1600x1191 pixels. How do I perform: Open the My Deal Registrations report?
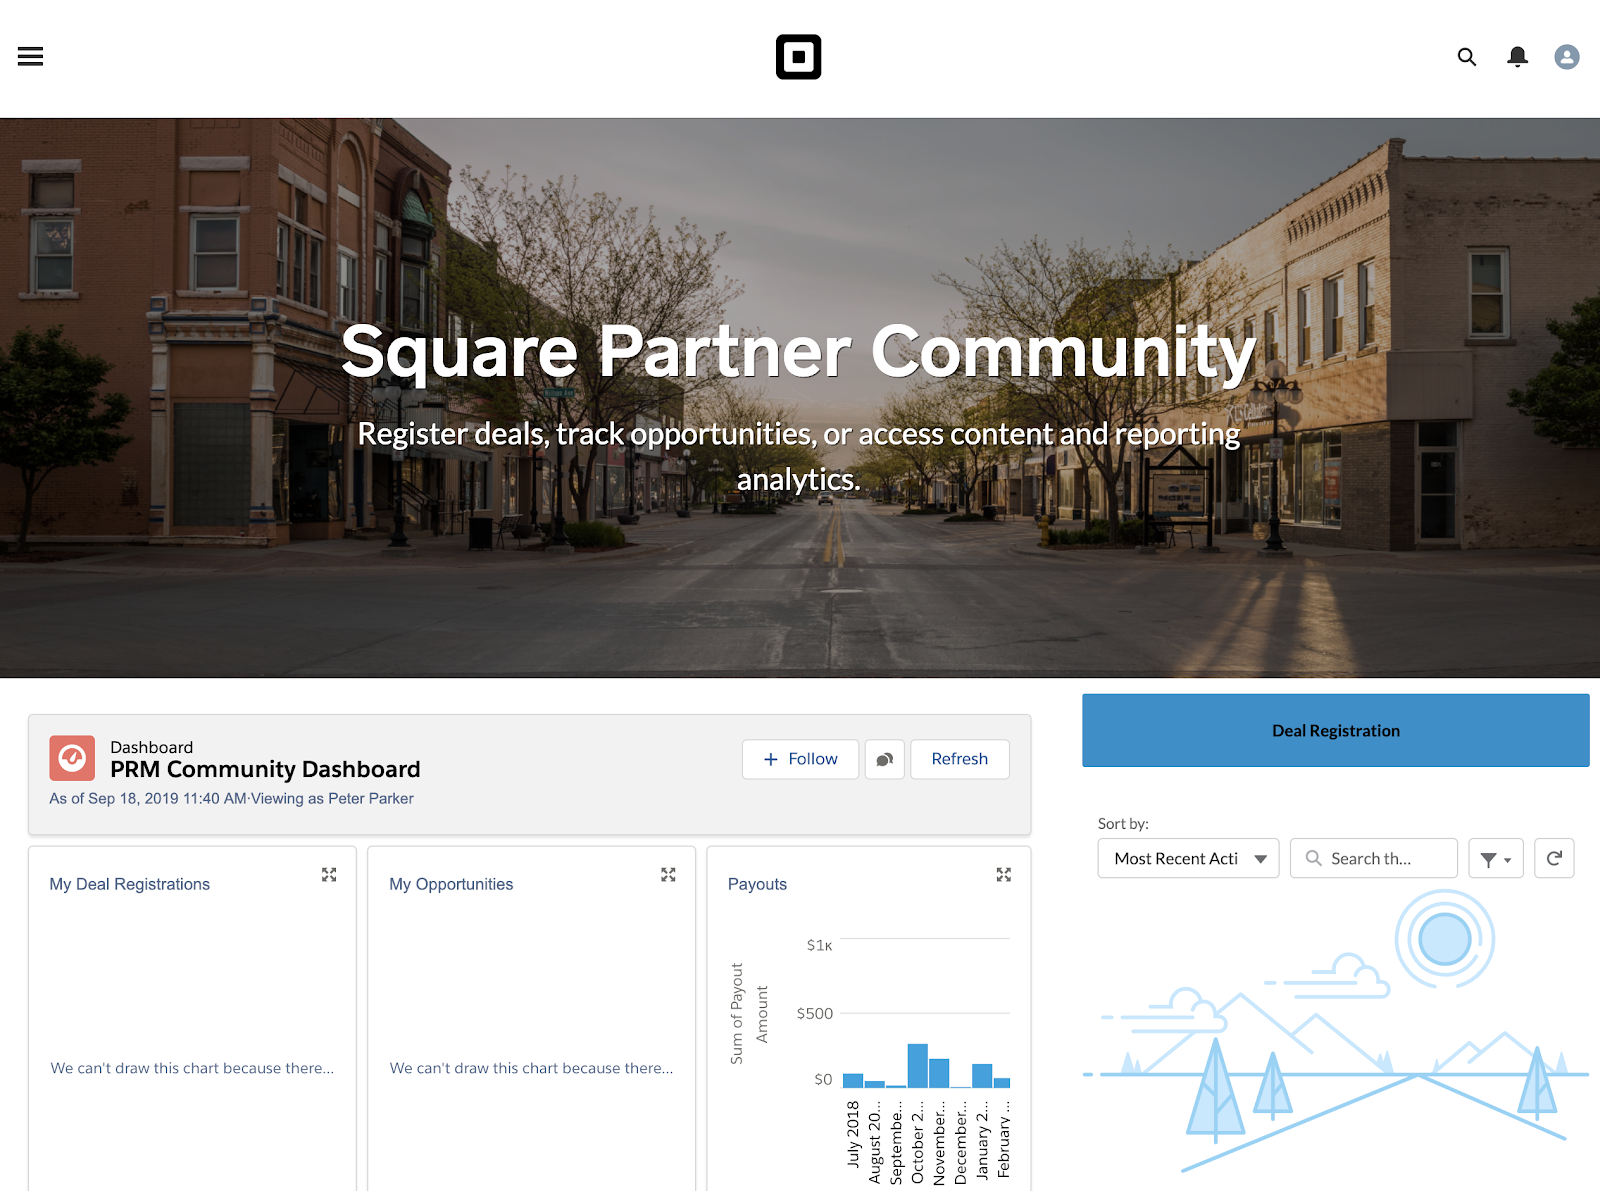tap(130, 884)
